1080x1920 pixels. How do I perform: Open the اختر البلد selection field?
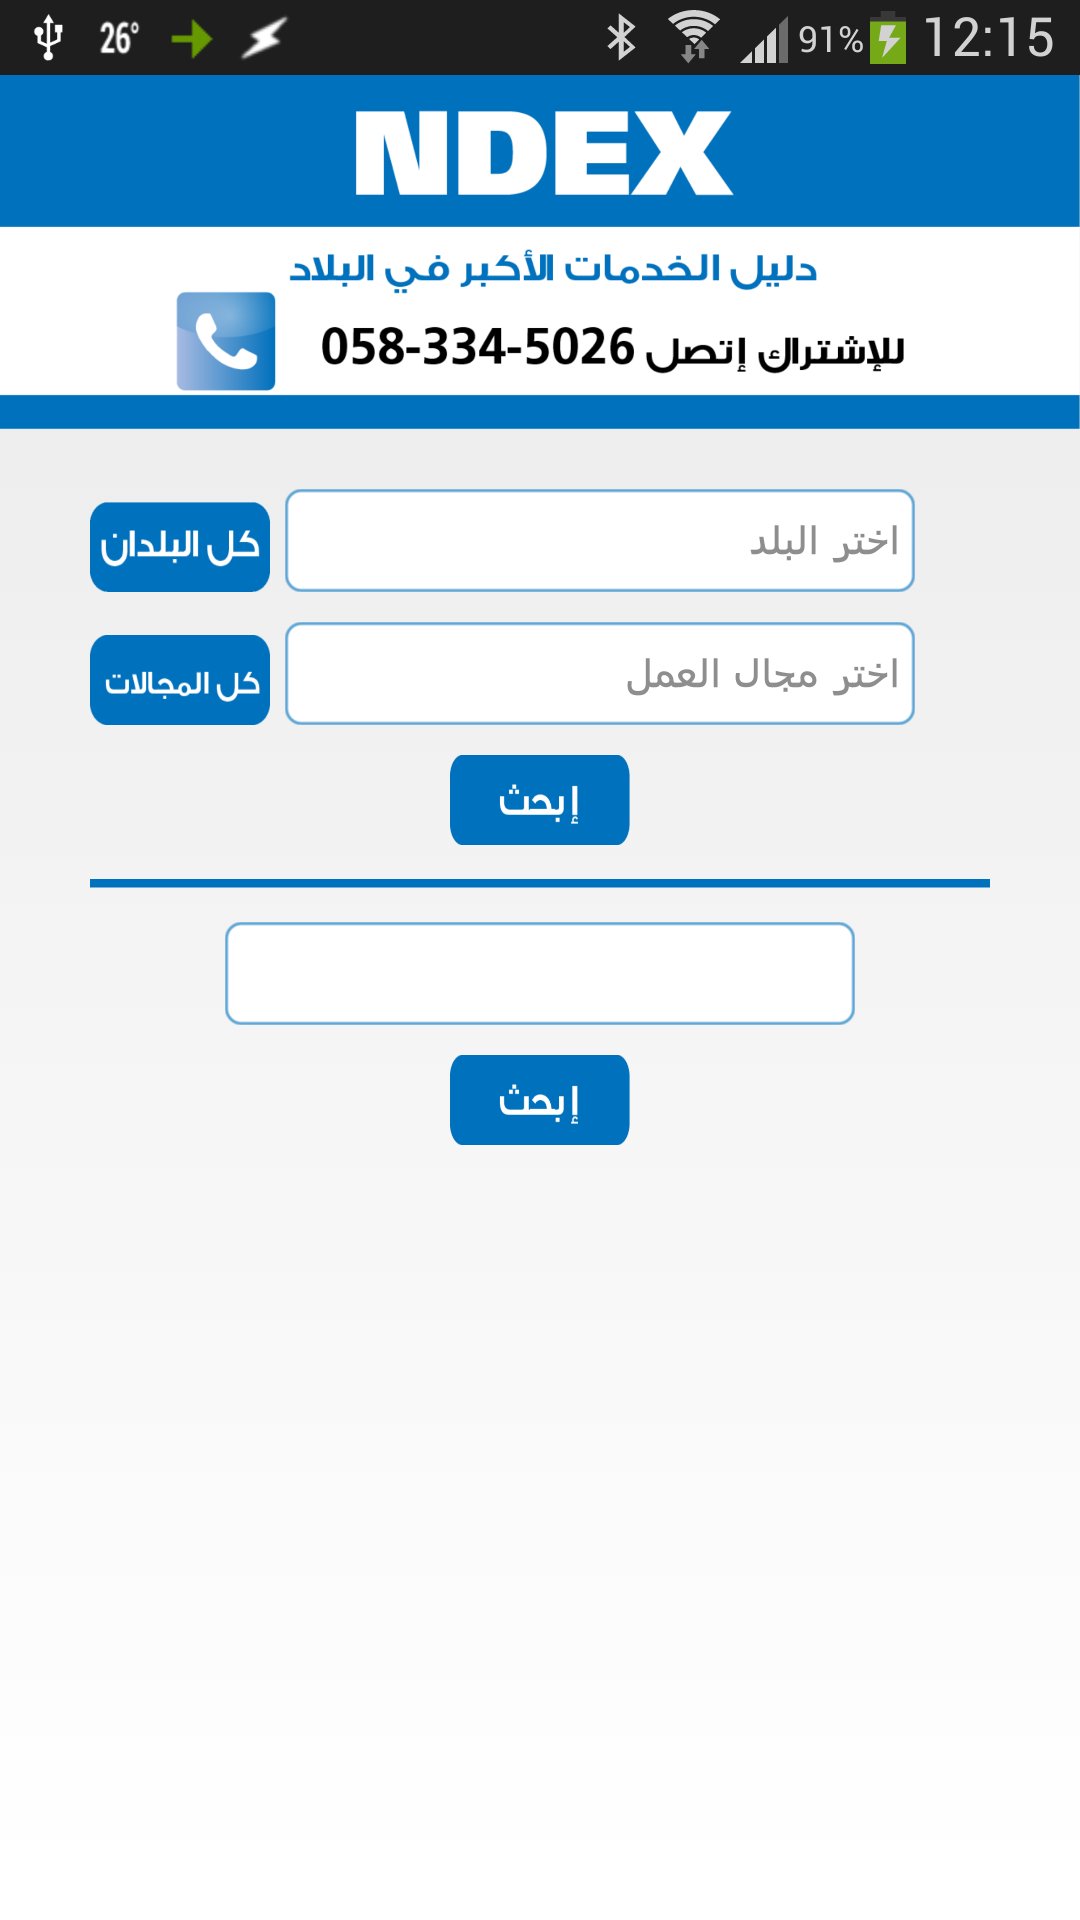coord(600,541)
